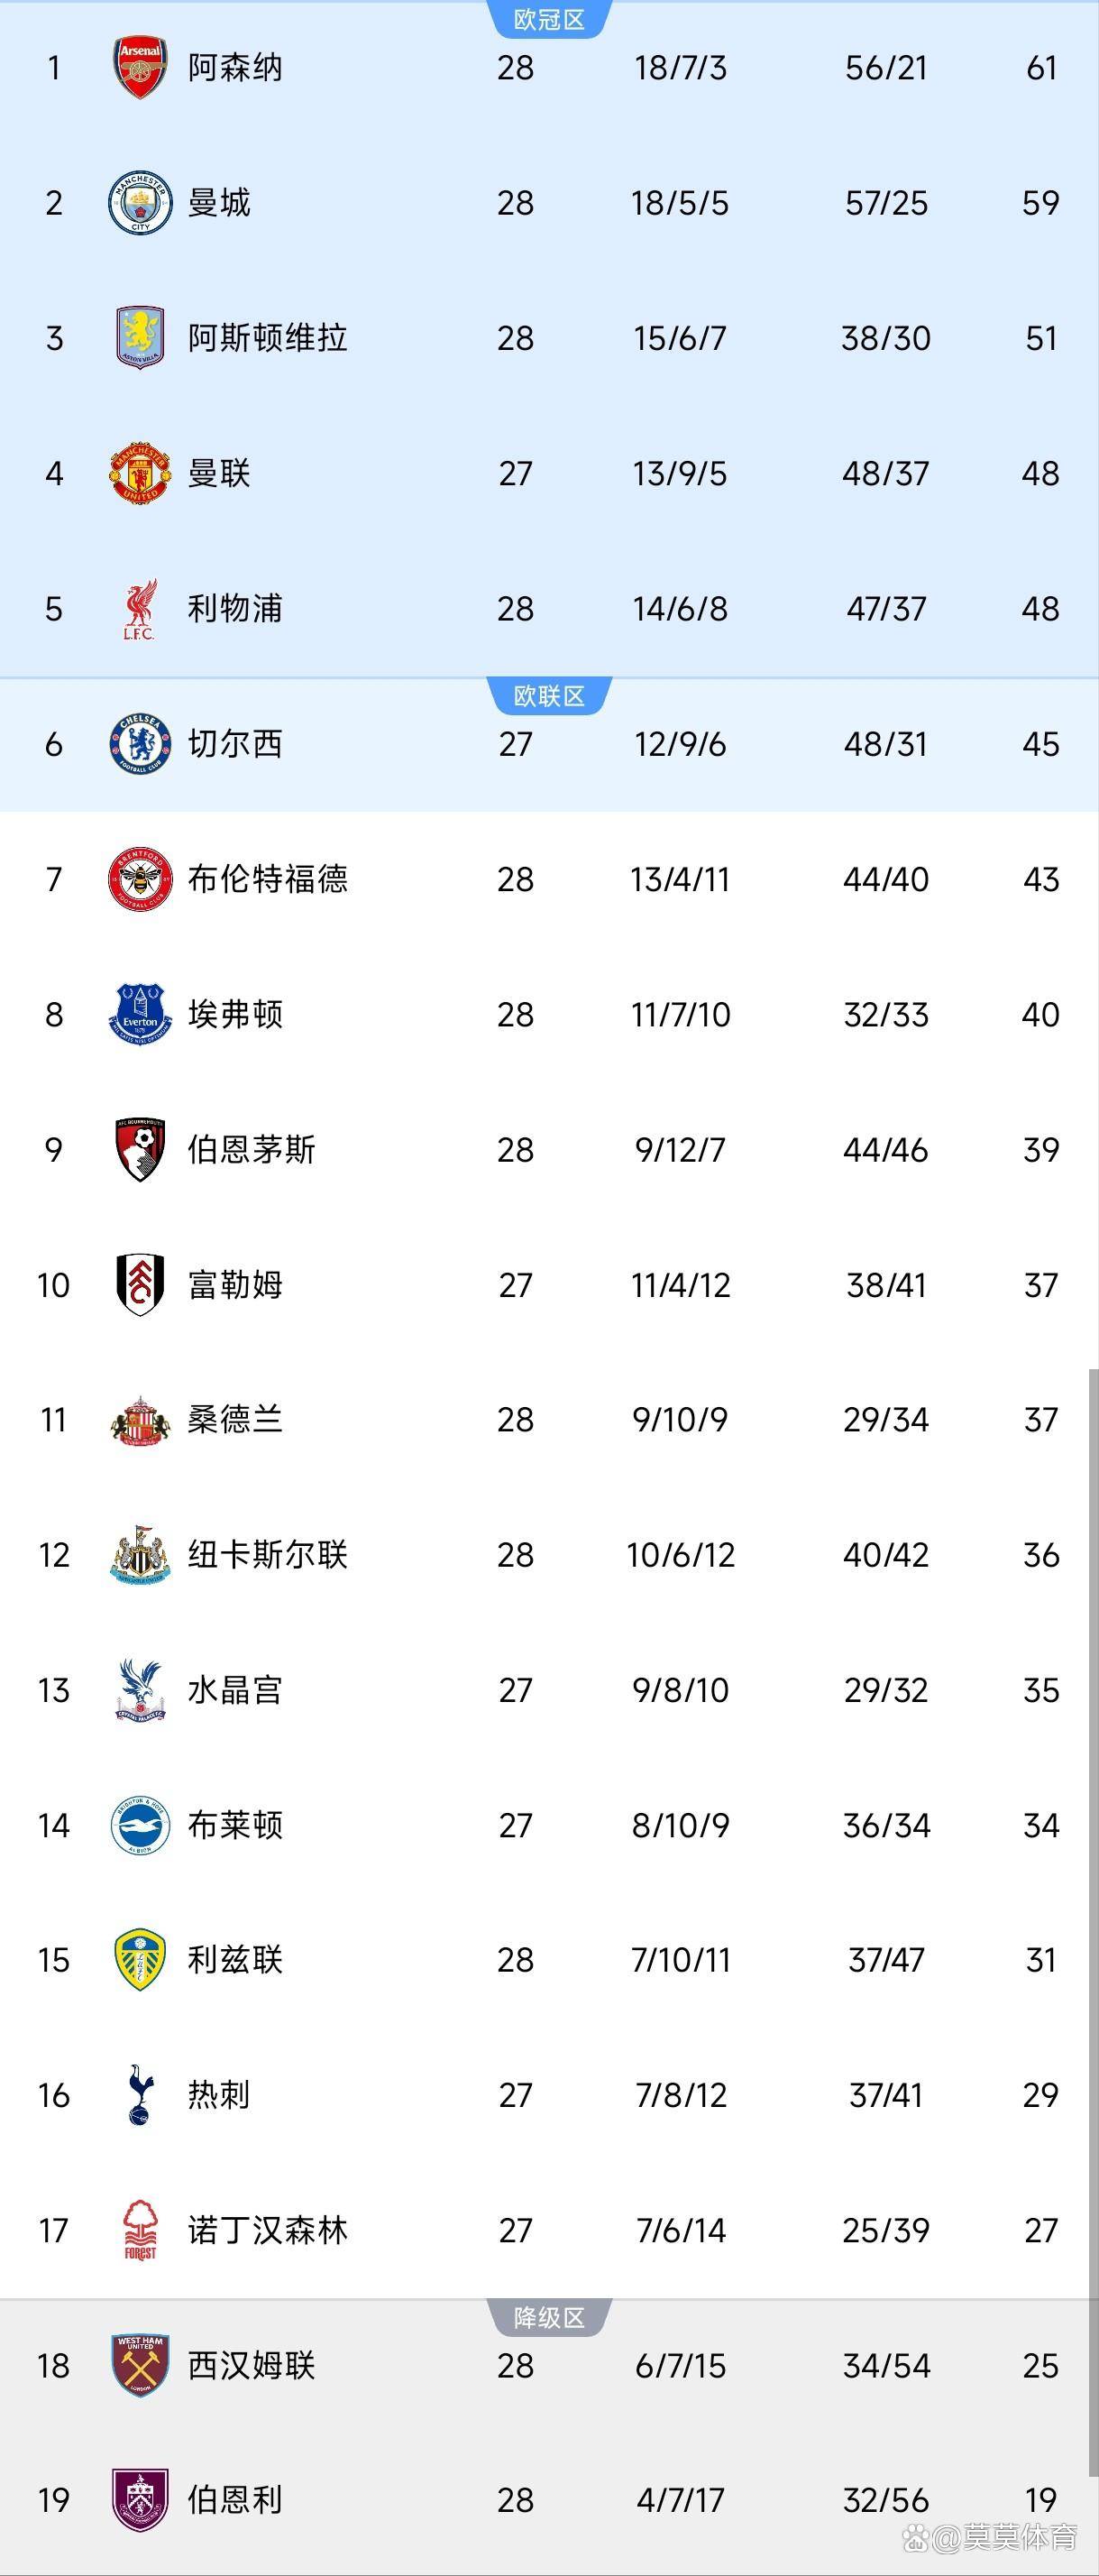Select the Chelsea badge
The width and height of the screenshot is (1099, 2576).
pyautogui.click(x=141, y=744)
